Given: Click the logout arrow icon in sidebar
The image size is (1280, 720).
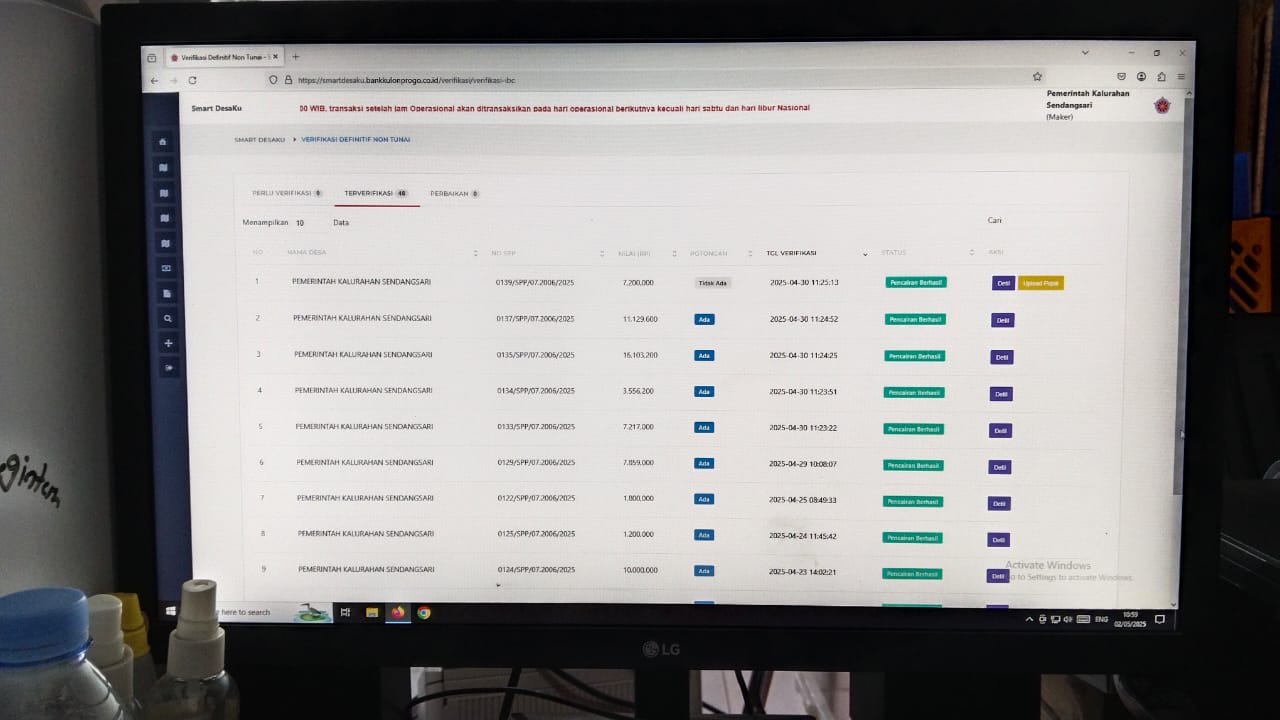Looking at the screenshot, I should coord(168,368).
